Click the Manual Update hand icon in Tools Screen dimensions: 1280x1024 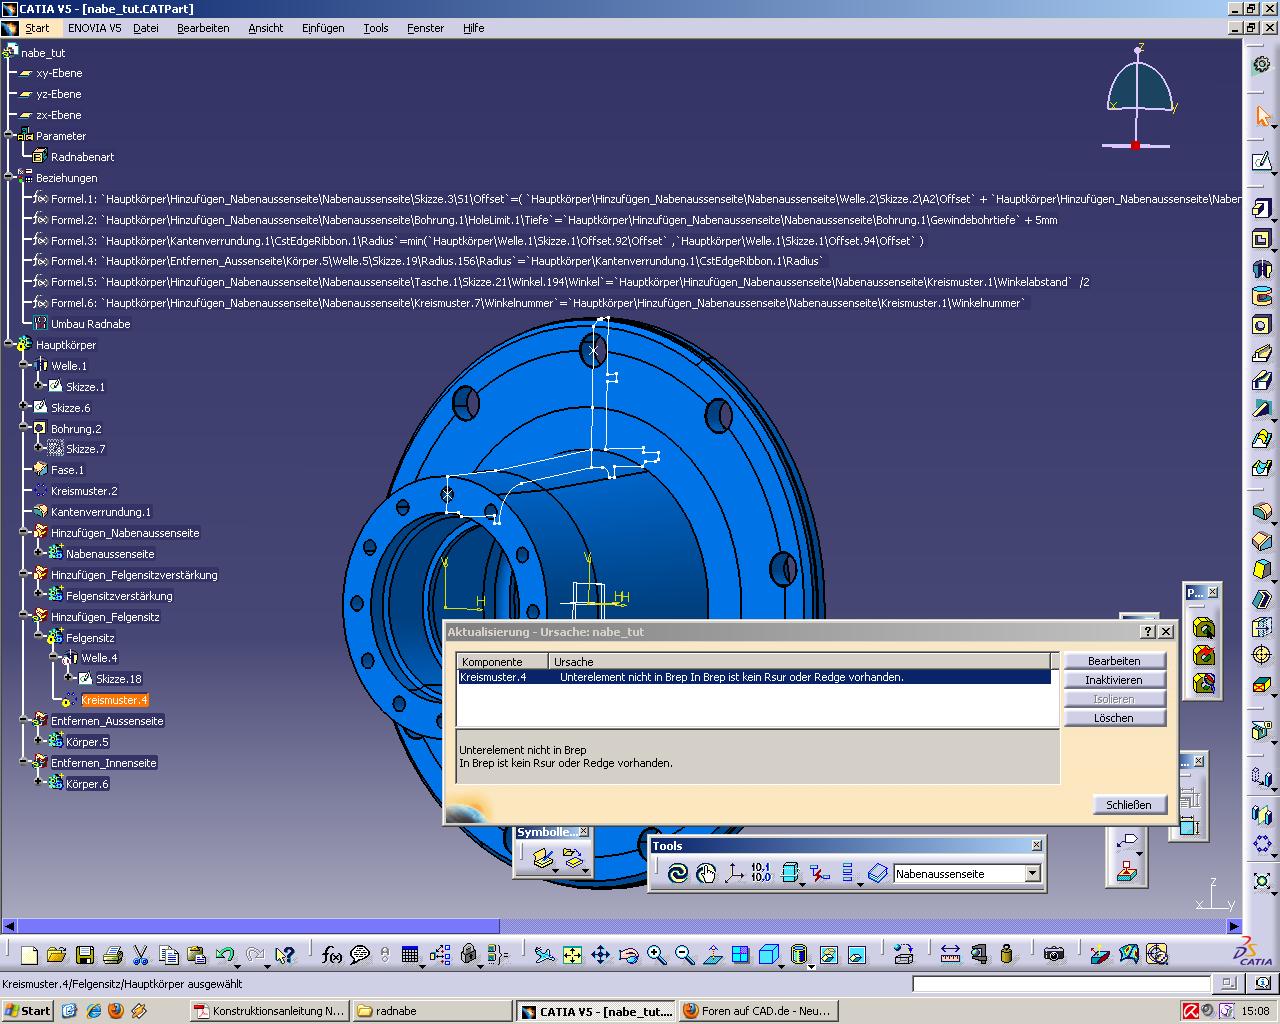706,874
